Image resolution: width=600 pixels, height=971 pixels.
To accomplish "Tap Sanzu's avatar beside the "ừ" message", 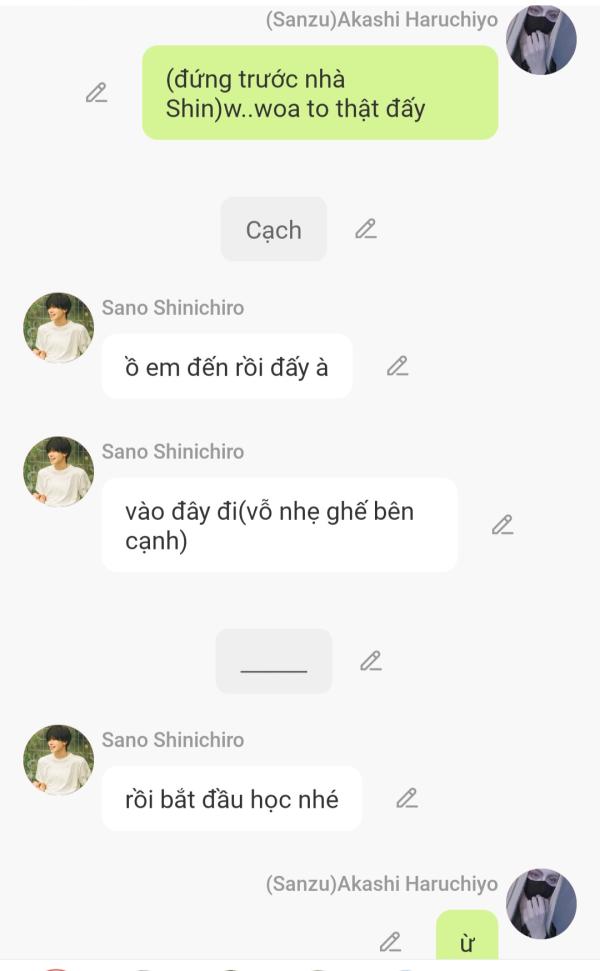I will coord(541,903).
